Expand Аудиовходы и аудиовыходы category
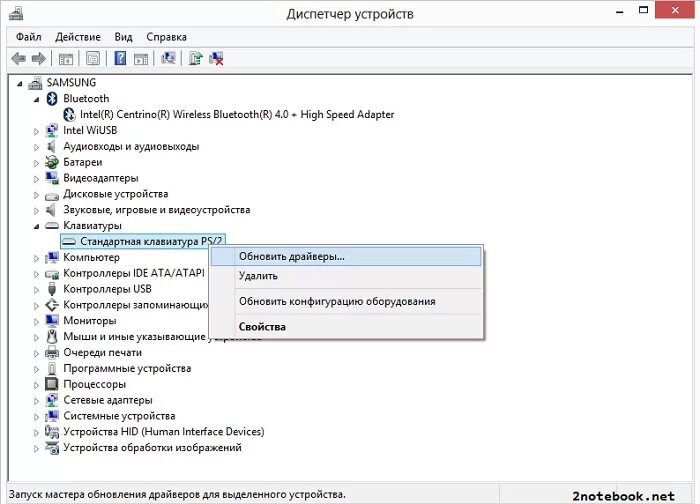 coord(37,147)
